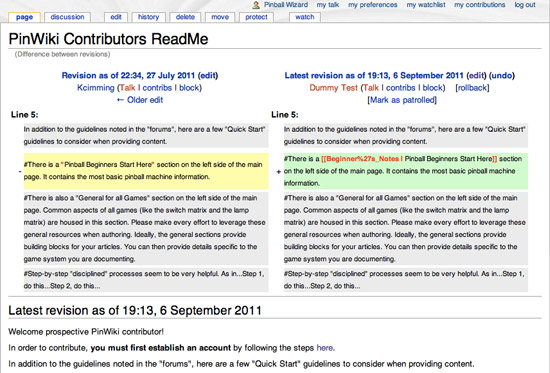The image size is (550, 373).
Task: Open latest revision as of 19:13, 6 September 2011
Action: 374,75
